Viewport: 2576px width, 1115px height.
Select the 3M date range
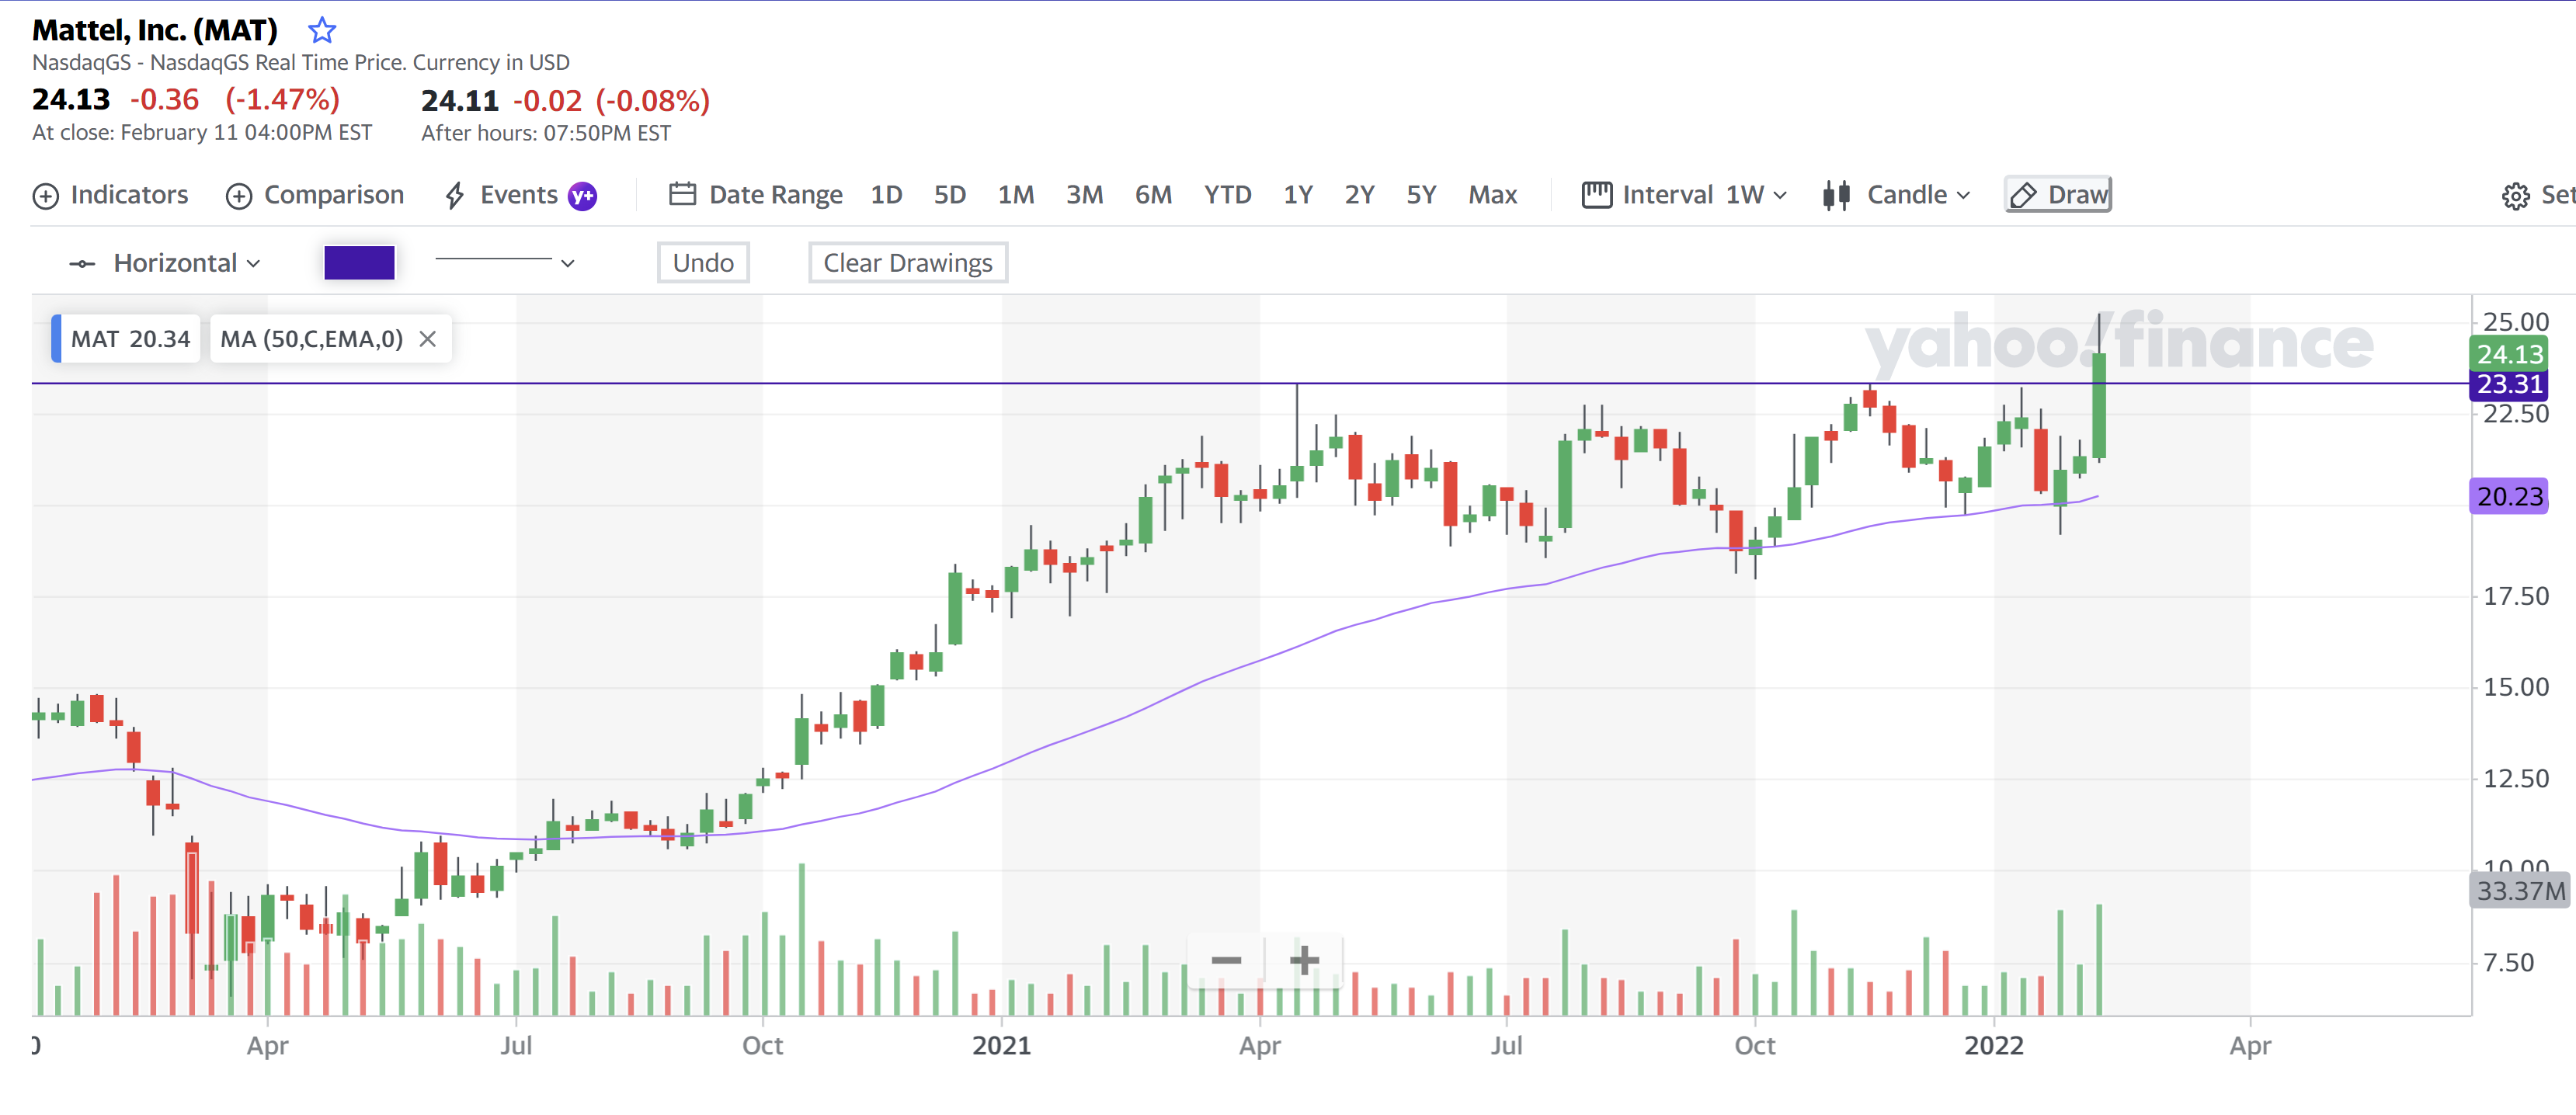pos(1085,195)
